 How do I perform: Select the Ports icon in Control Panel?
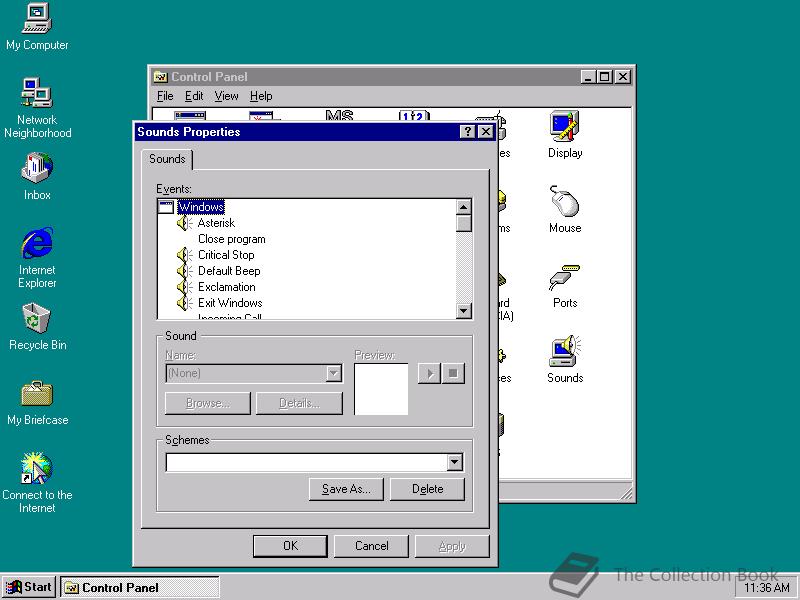(x=565, y=286)
